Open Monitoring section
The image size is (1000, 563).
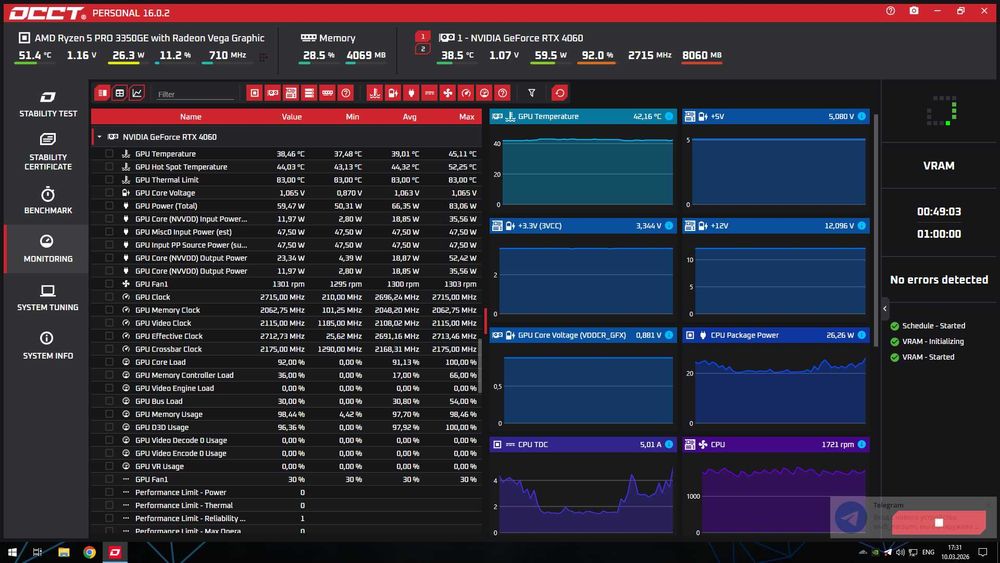[x=48, y=249]
